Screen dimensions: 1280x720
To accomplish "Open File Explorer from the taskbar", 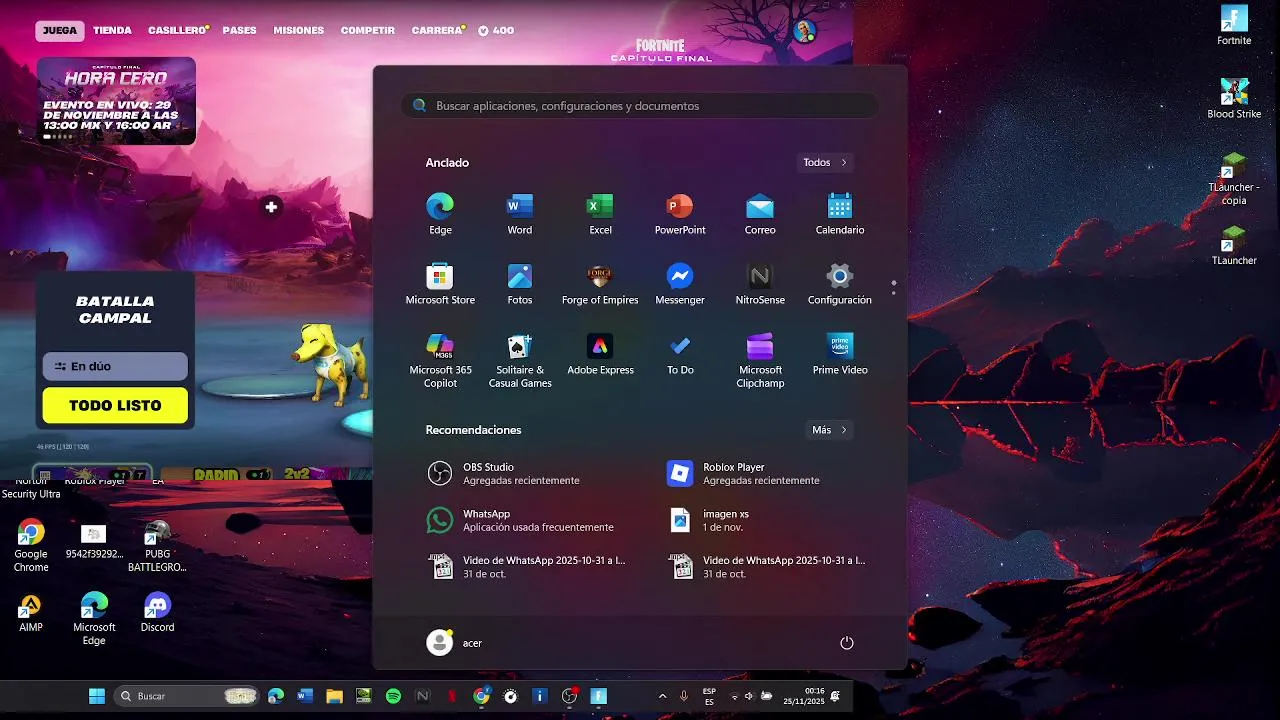I will tap(334, 696).
